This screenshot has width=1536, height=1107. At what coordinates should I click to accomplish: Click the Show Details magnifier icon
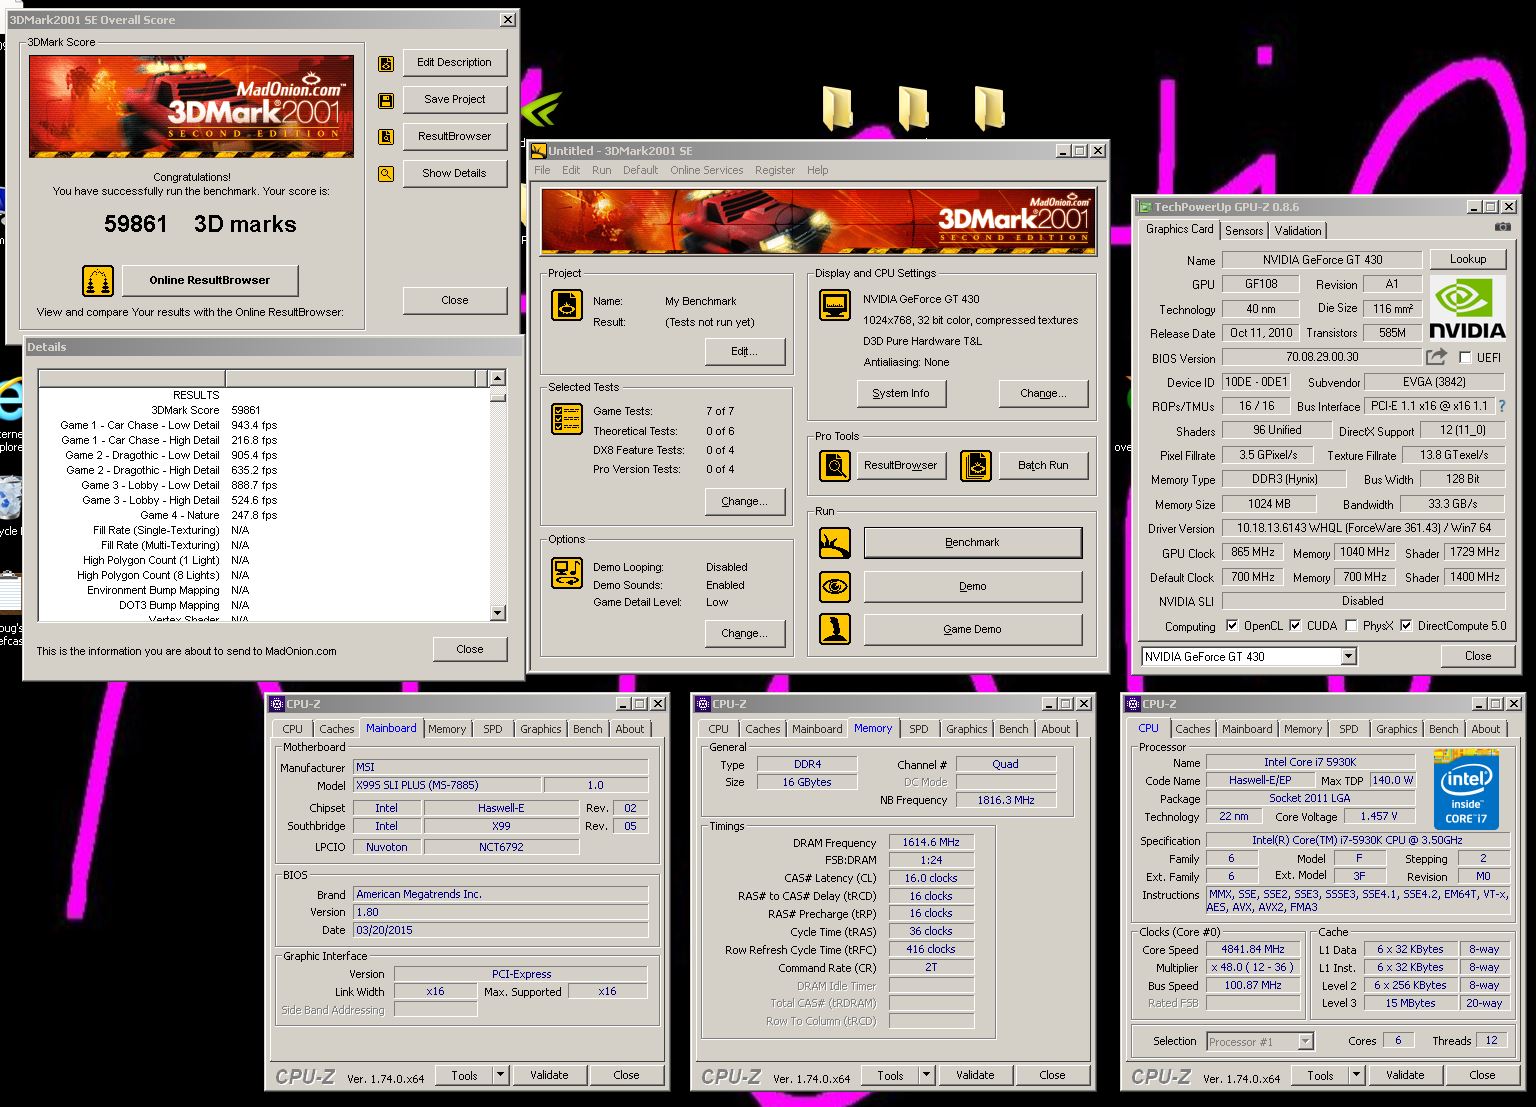coord(386,174)
